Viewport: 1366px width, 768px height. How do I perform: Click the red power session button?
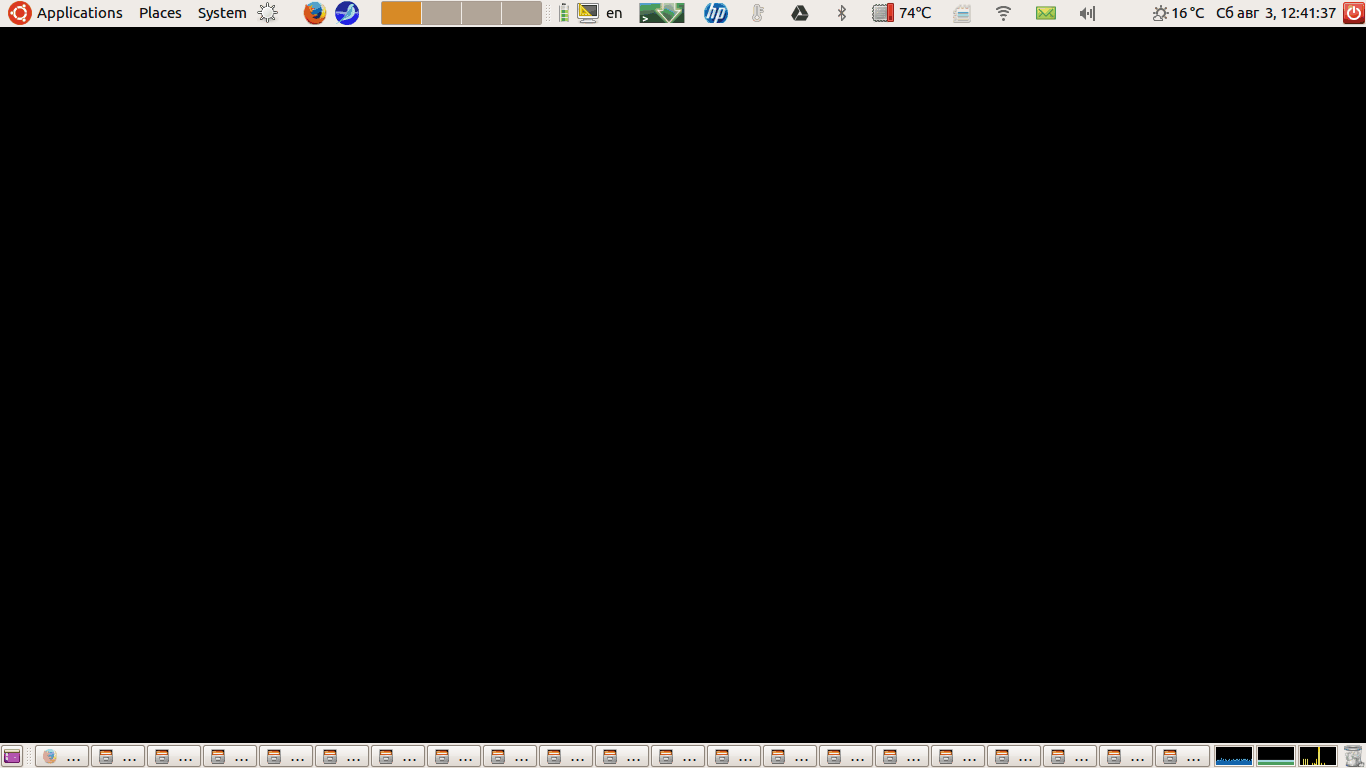coord(1353,13)
